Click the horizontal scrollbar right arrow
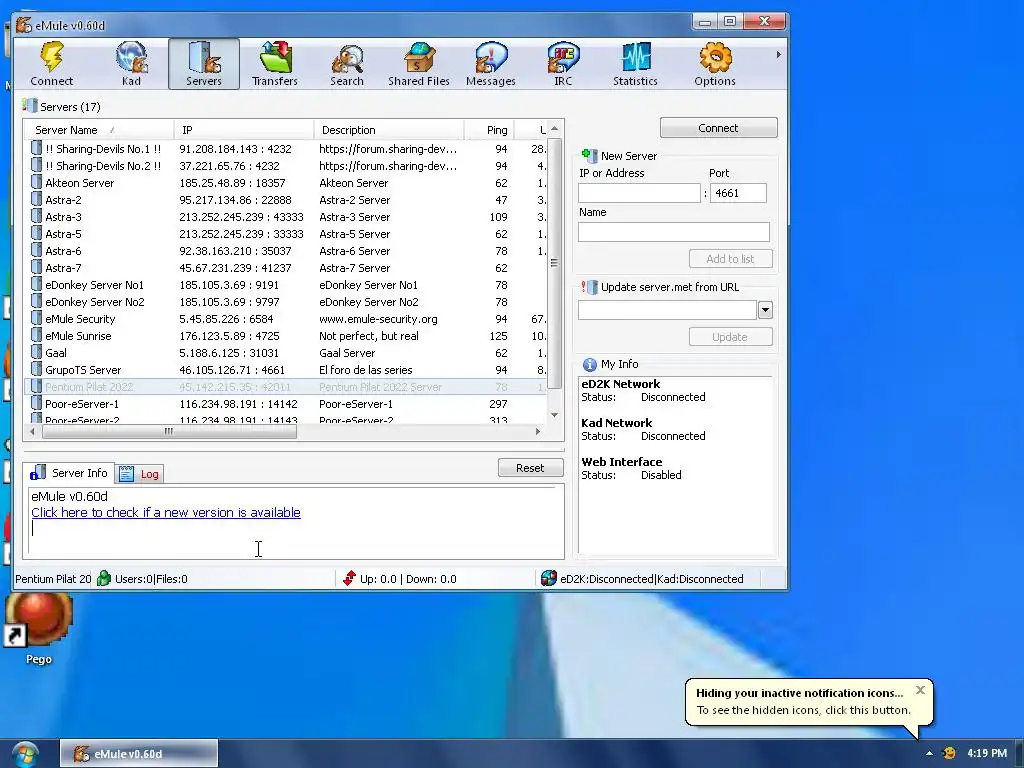1024x768 pixels. tap(538, 431)
